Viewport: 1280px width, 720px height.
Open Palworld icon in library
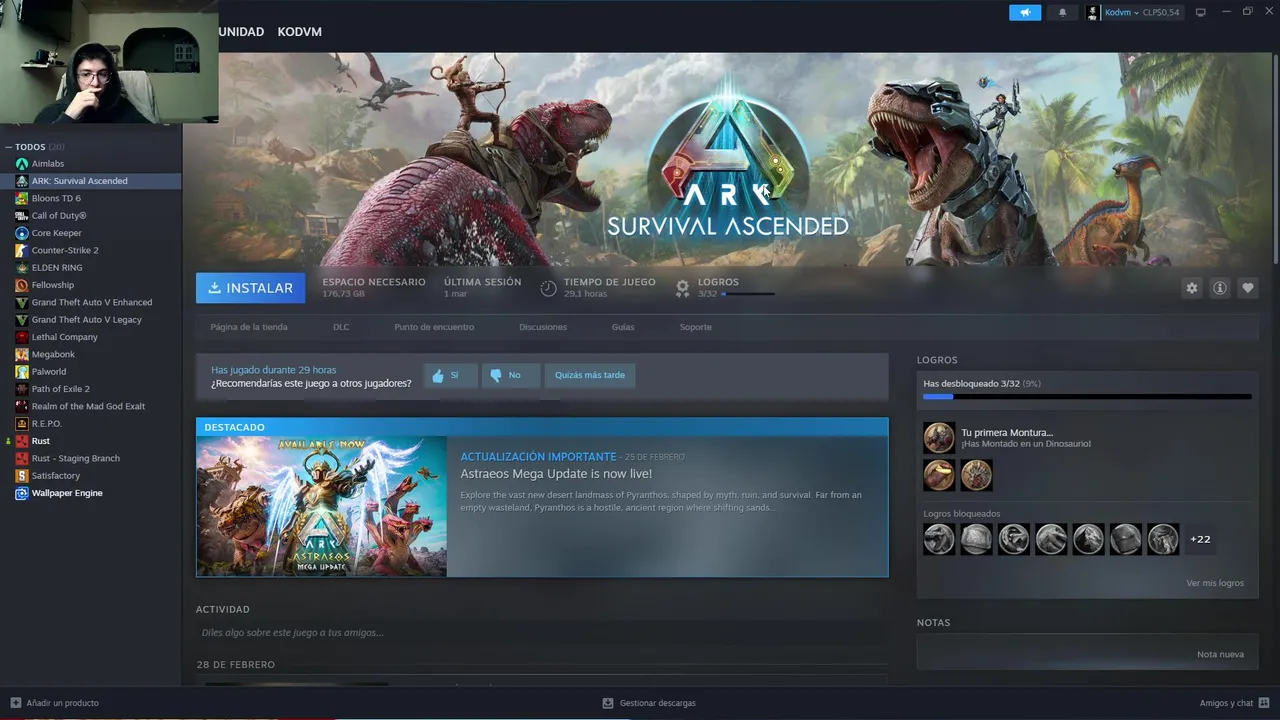tap(22, 372)
